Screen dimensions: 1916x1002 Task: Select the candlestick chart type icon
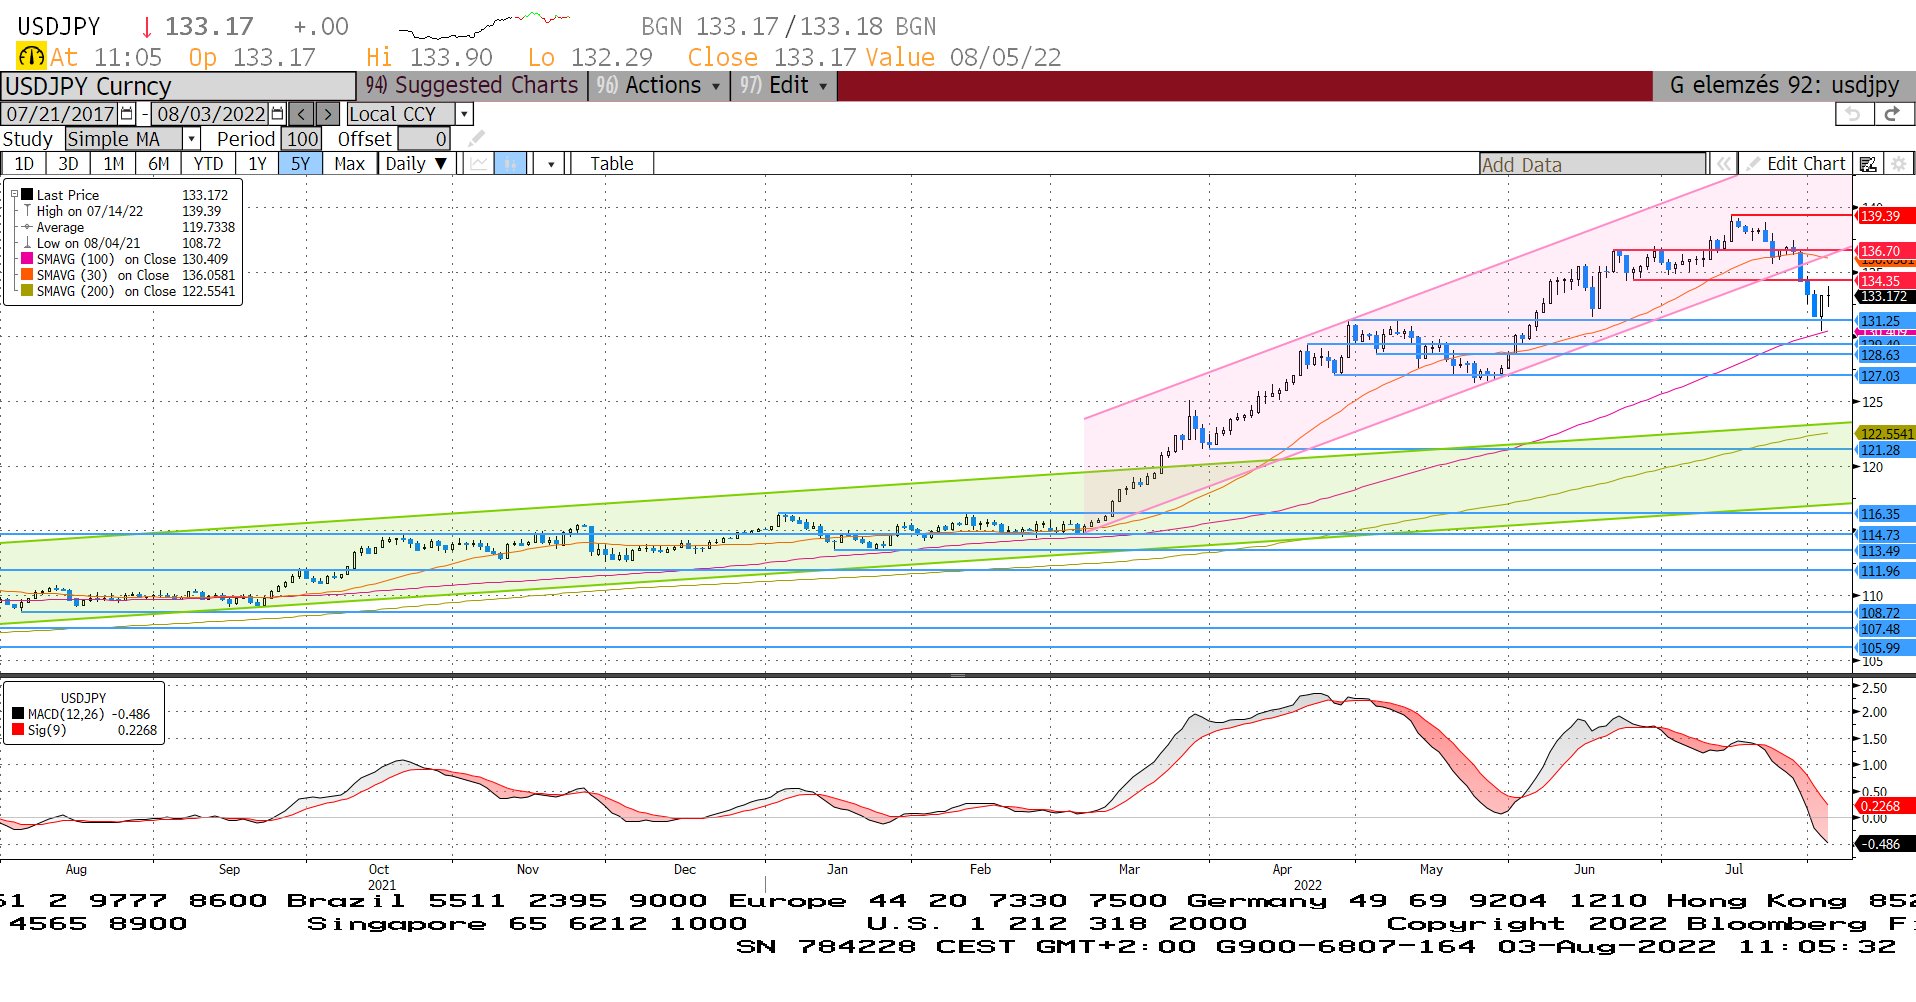[x=510, y=163]
